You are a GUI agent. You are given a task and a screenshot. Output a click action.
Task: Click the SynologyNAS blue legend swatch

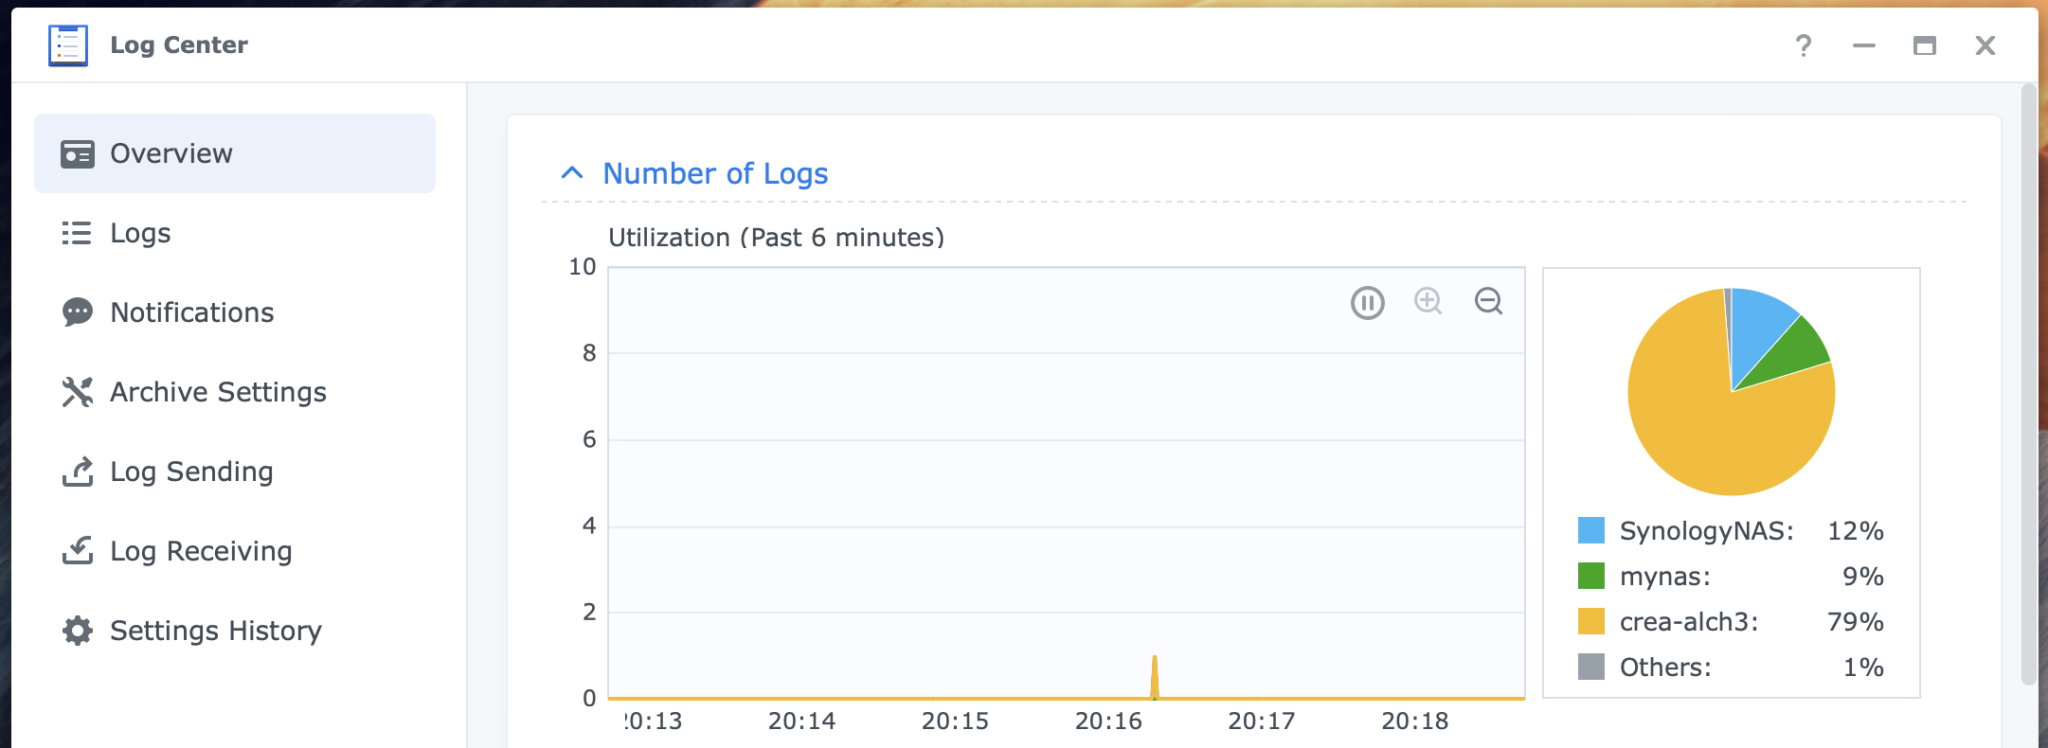(x=1591, y=530)
